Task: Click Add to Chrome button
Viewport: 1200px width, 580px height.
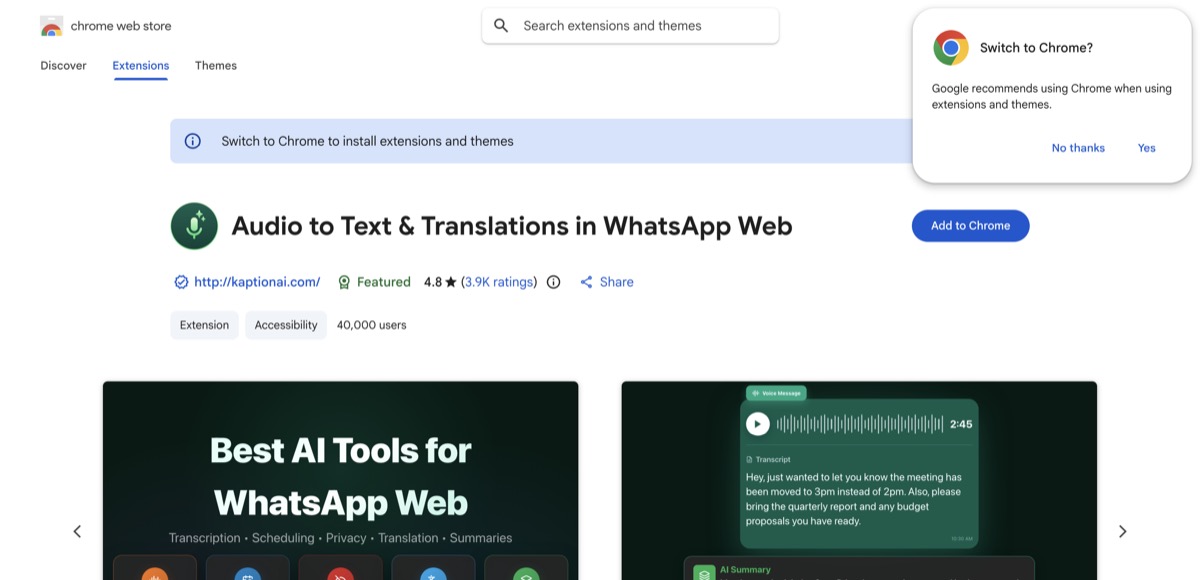Action: pos(970,226)
